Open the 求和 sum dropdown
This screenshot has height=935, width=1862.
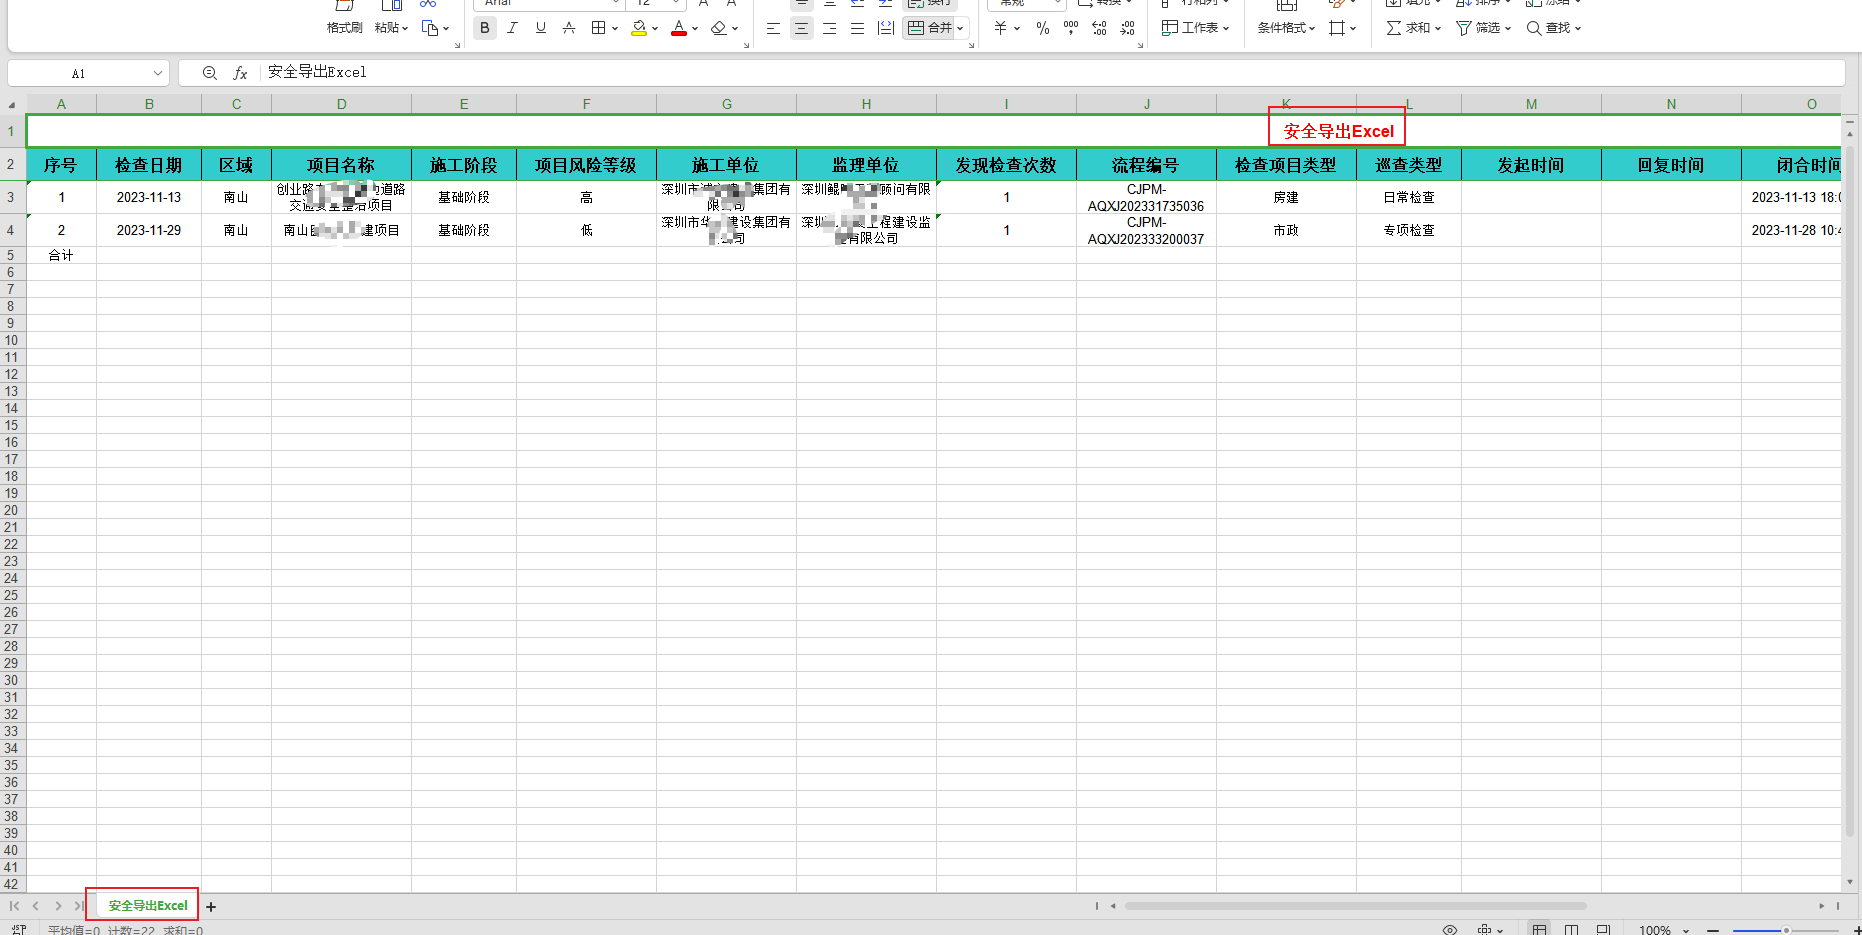pos(1414,28)
